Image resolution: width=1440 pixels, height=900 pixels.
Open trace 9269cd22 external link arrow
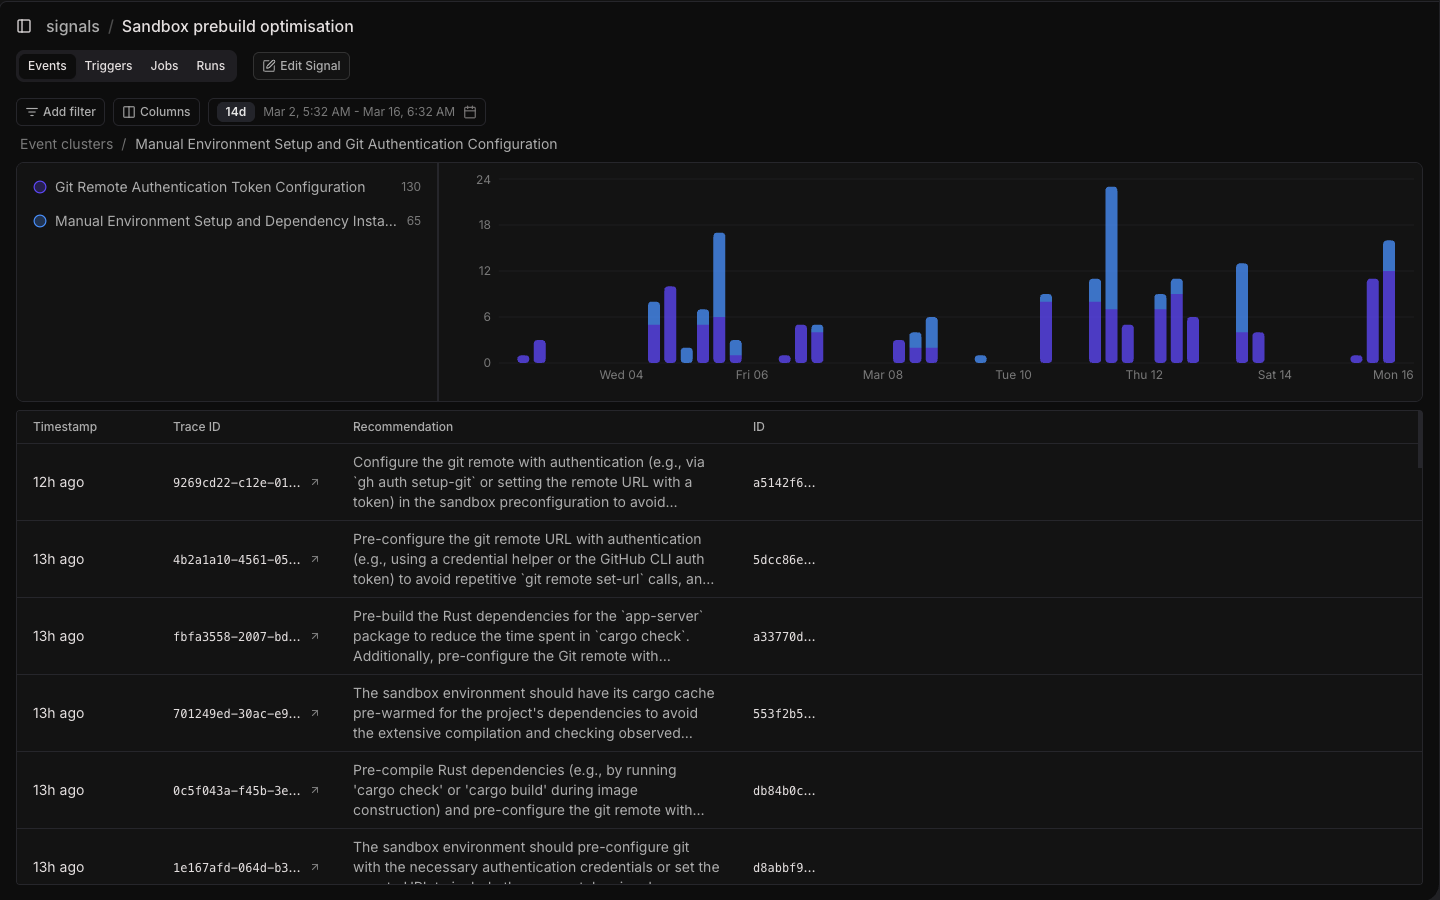tap(315, 482)
